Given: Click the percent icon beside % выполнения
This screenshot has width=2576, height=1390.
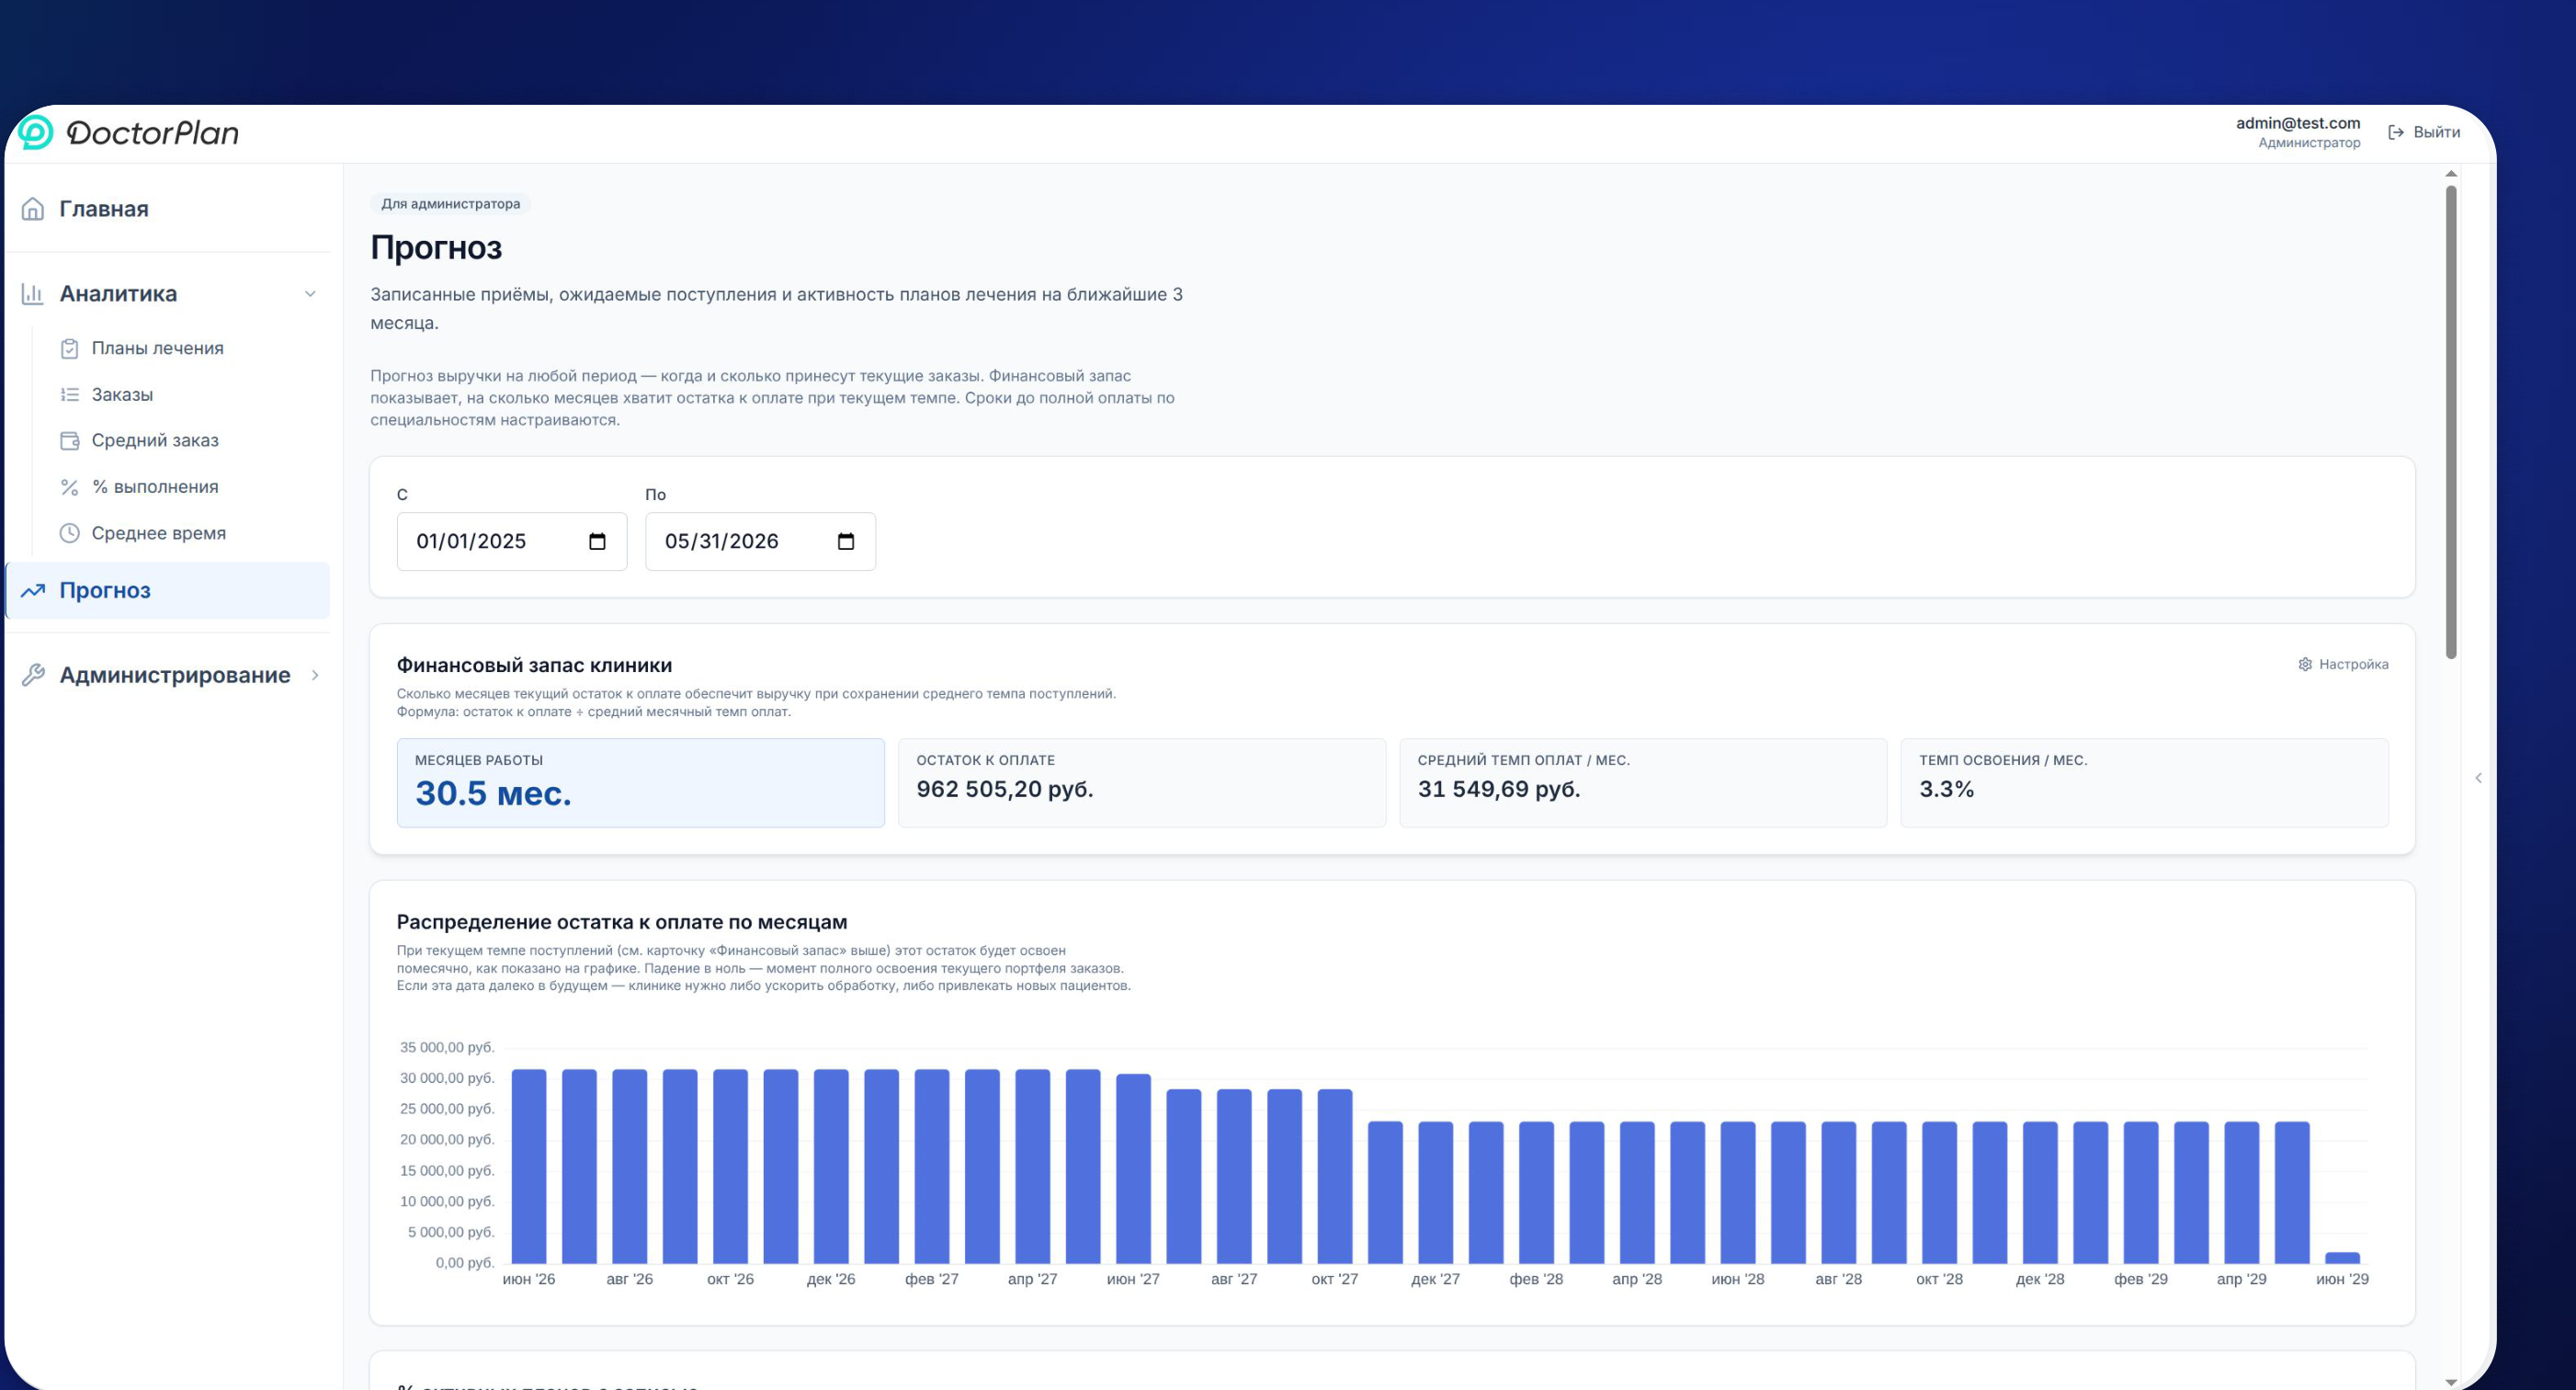Looking at the screenshot, I should tap(69, 487).
